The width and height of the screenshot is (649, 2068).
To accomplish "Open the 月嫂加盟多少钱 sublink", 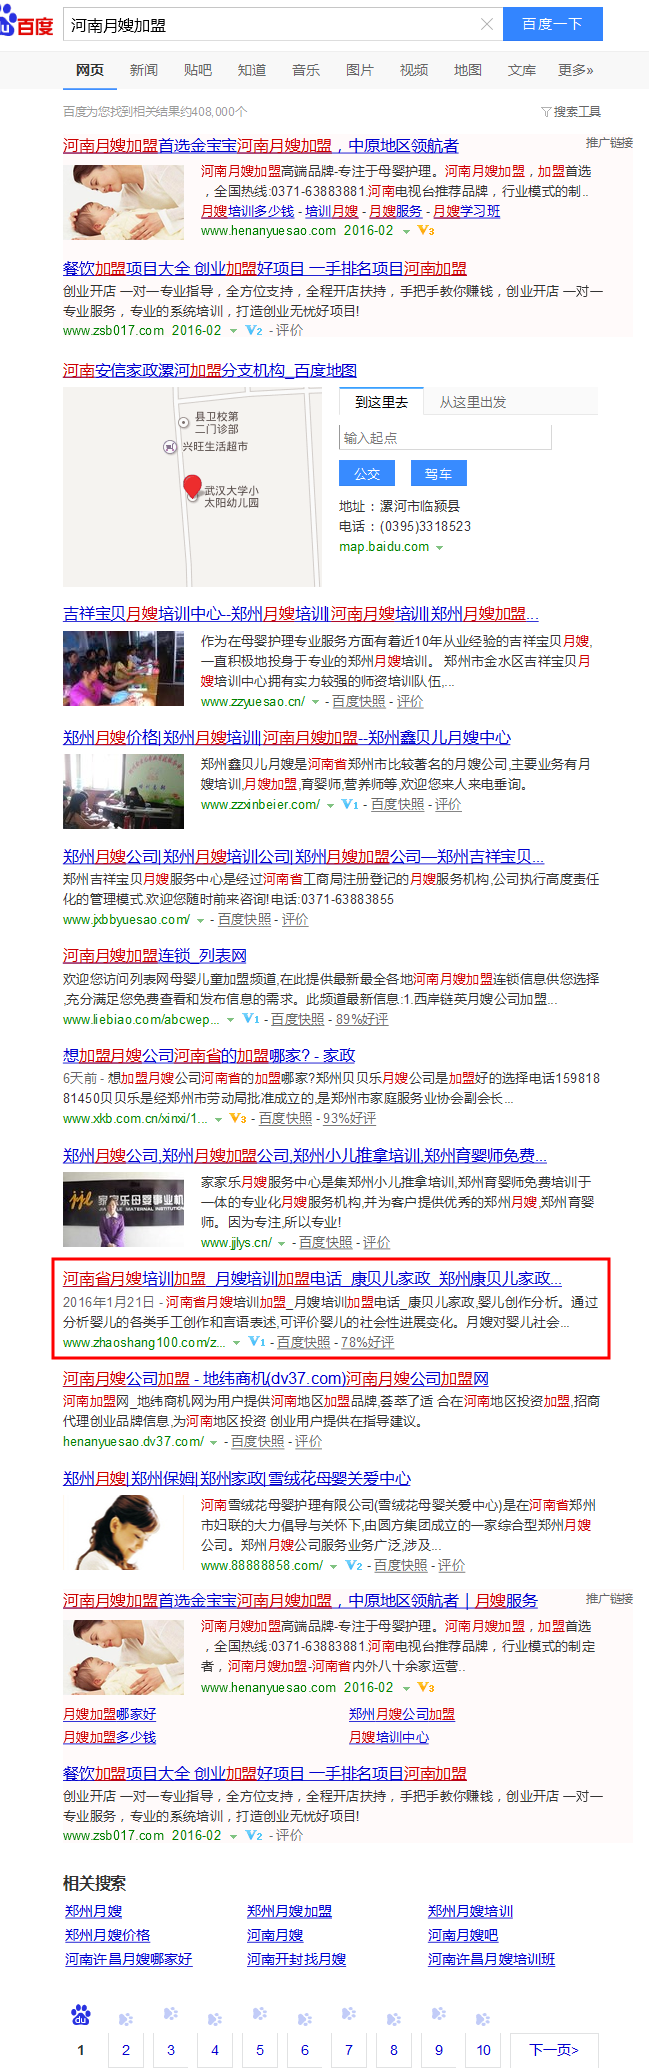I will point(109,1737).
